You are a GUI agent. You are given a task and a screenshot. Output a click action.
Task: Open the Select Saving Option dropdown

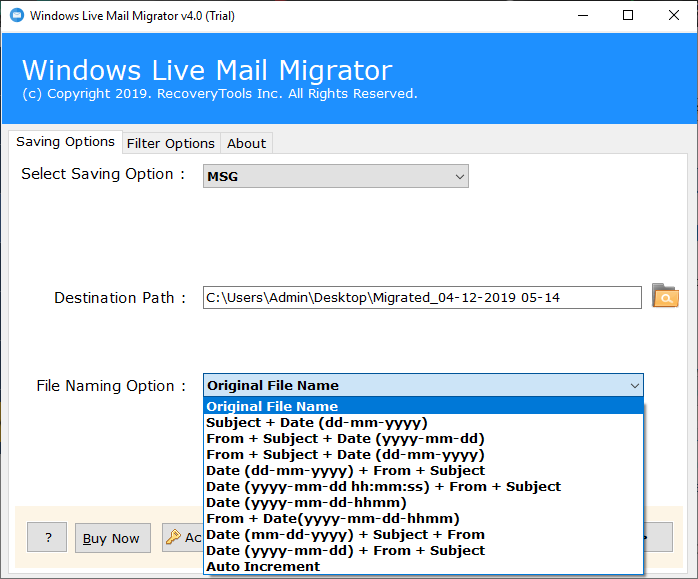pyautogui.click(x=336, y=176)
